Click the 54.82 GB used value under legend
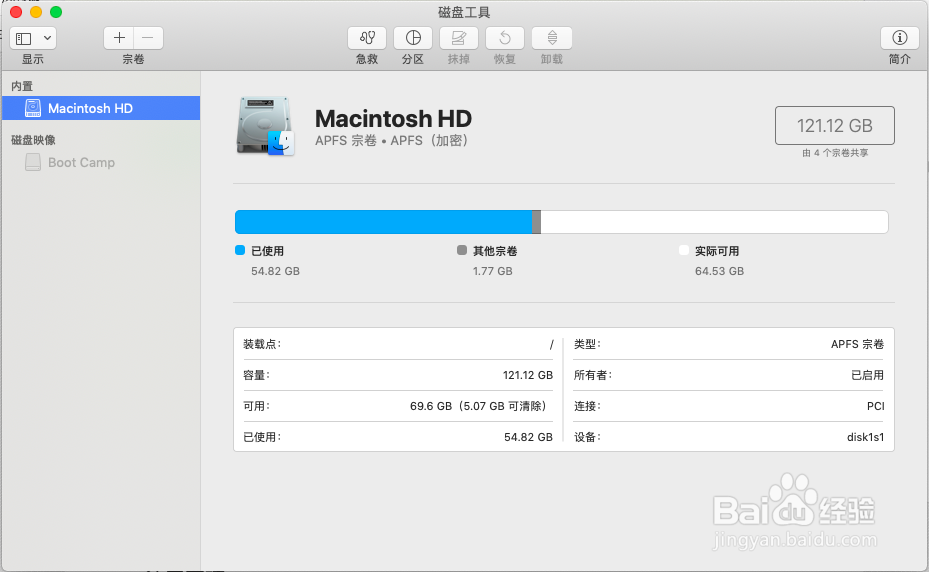Image resolution: width=929 pixels, height=572 pixels. tap(276, 271)
